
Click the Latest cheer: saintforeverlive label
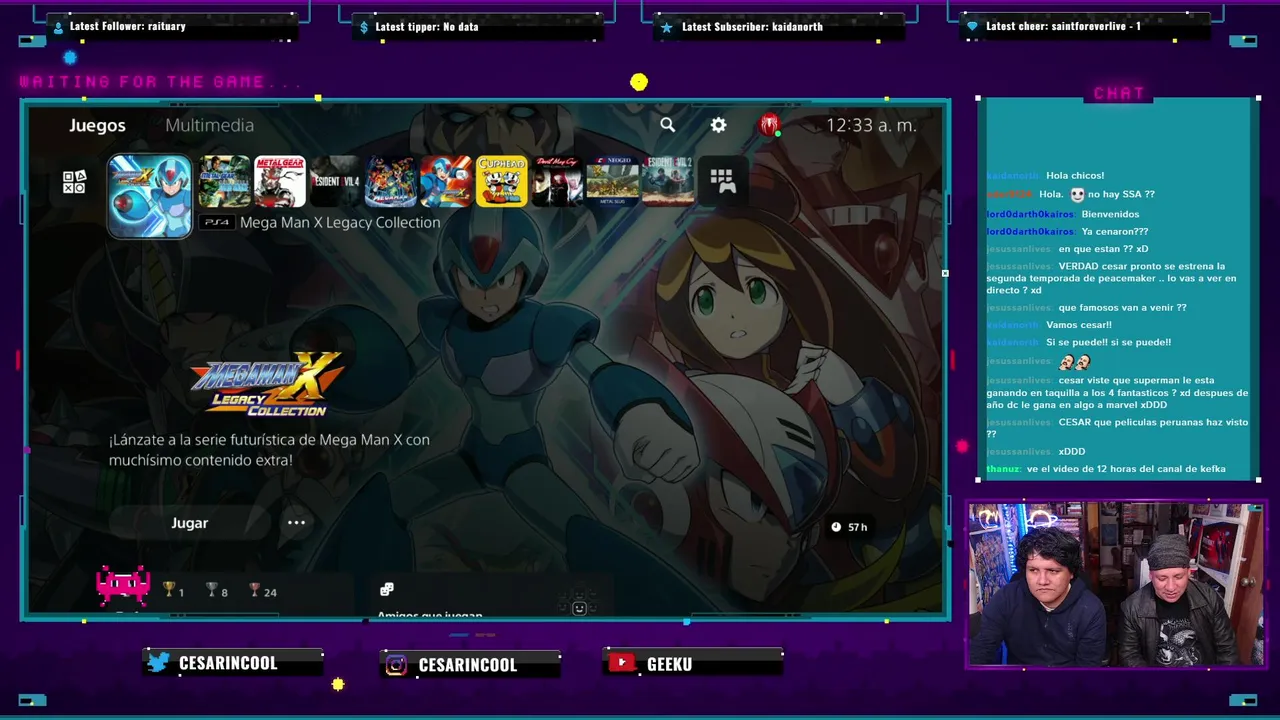(1063, 26)
